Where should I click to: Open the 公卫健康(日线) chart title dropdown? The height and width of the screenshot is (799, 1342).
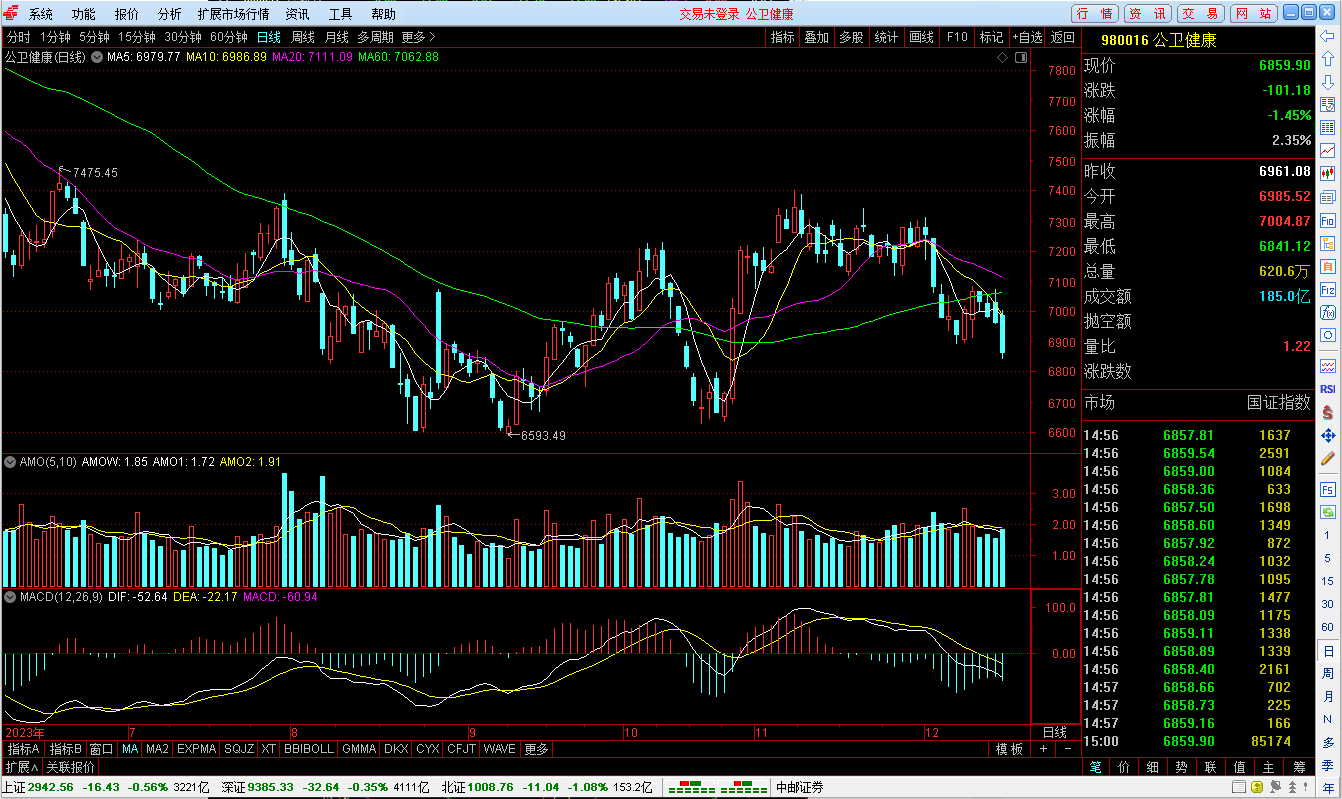pos(96,57)
